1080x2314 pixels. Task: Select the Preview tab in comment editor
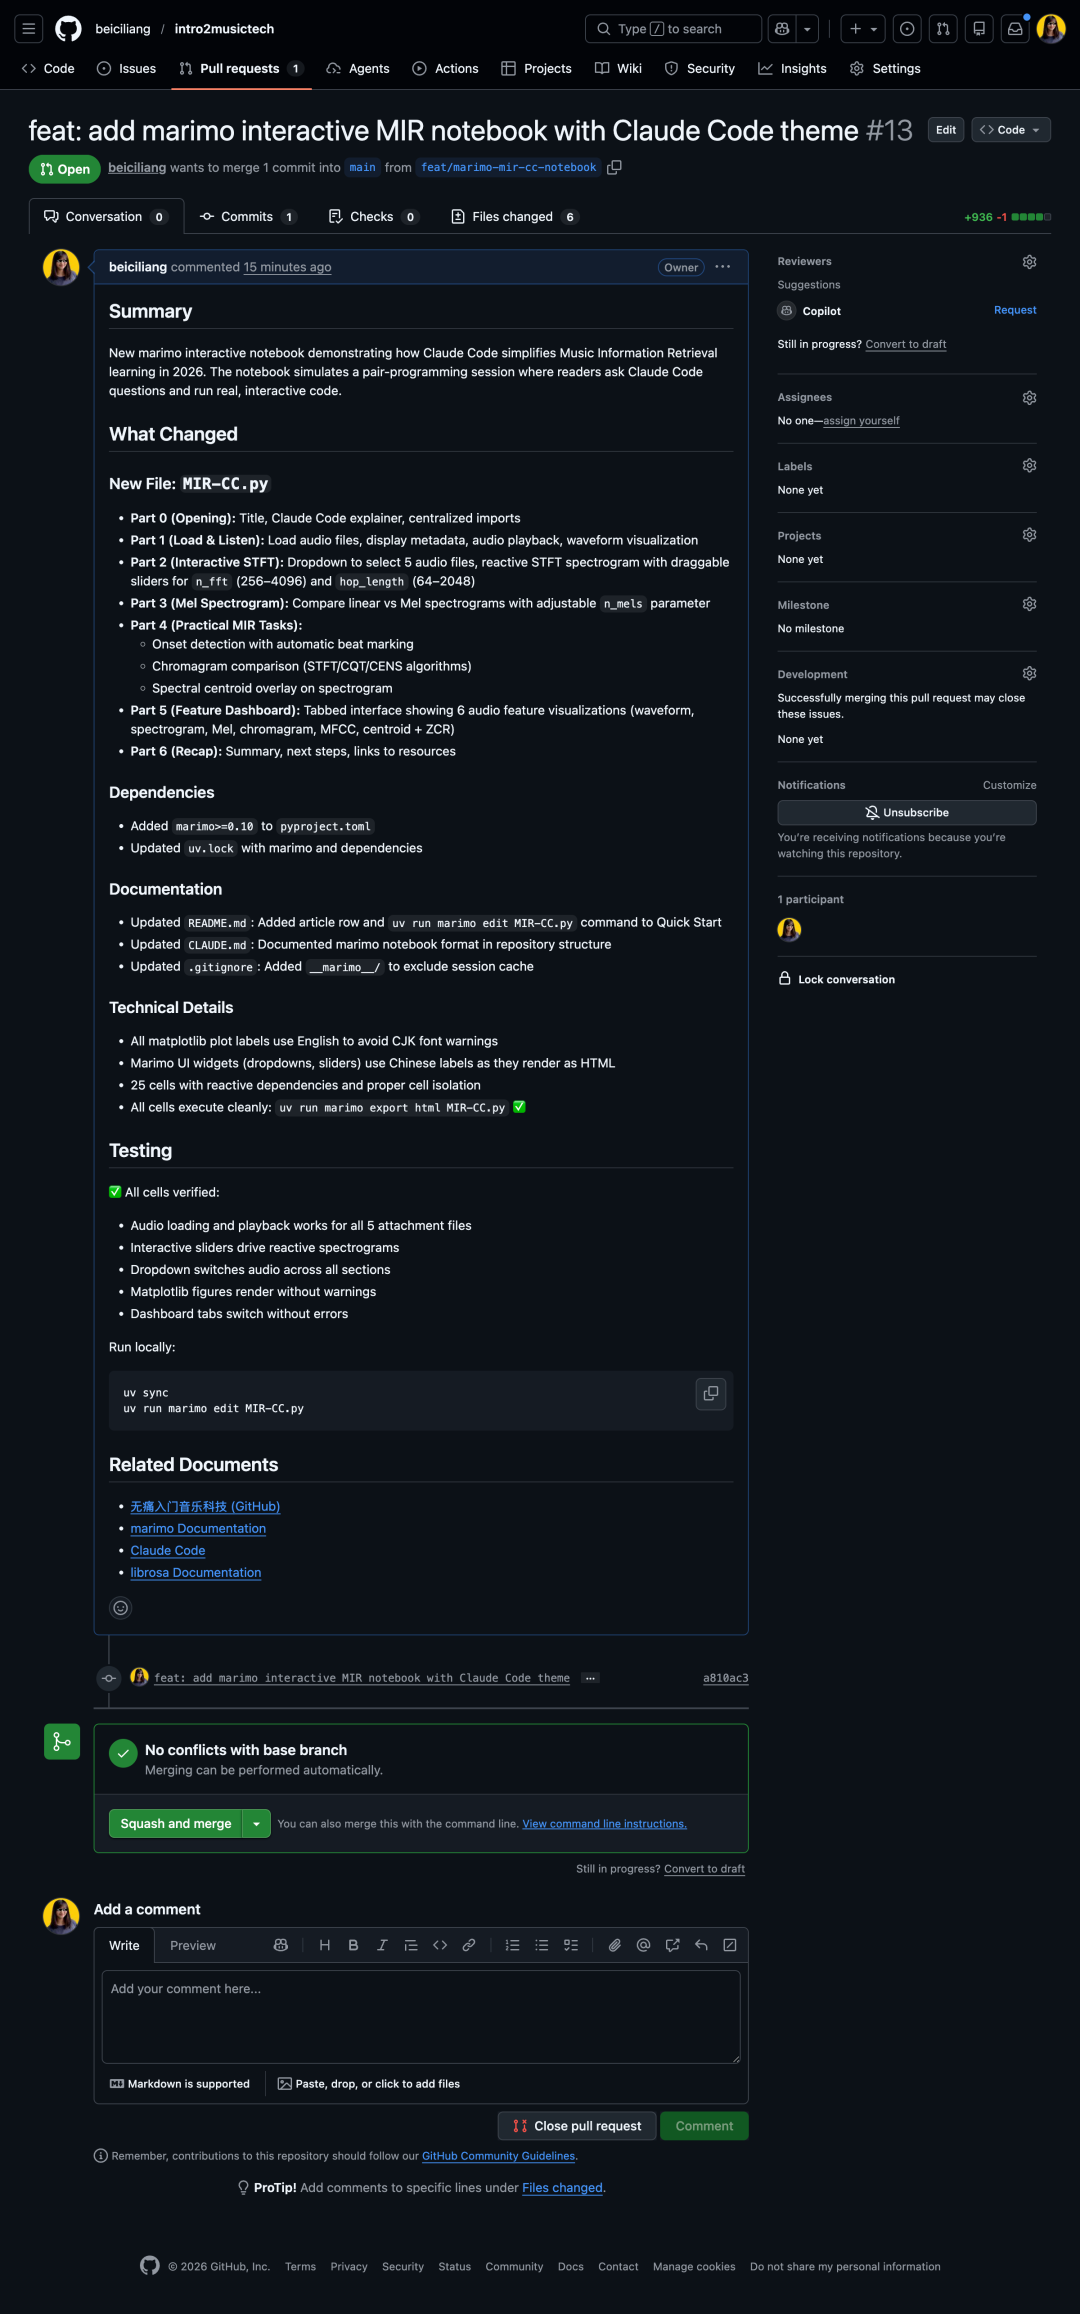click(x=193, y=1945)
